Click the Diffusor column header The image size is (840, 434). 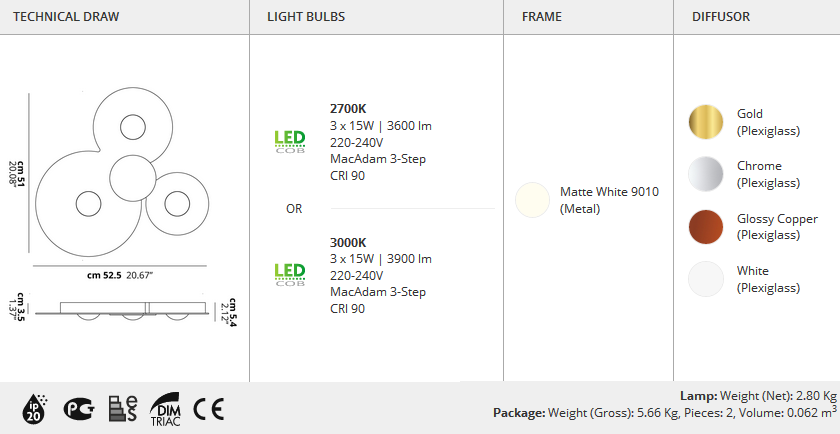coord(721,17)
